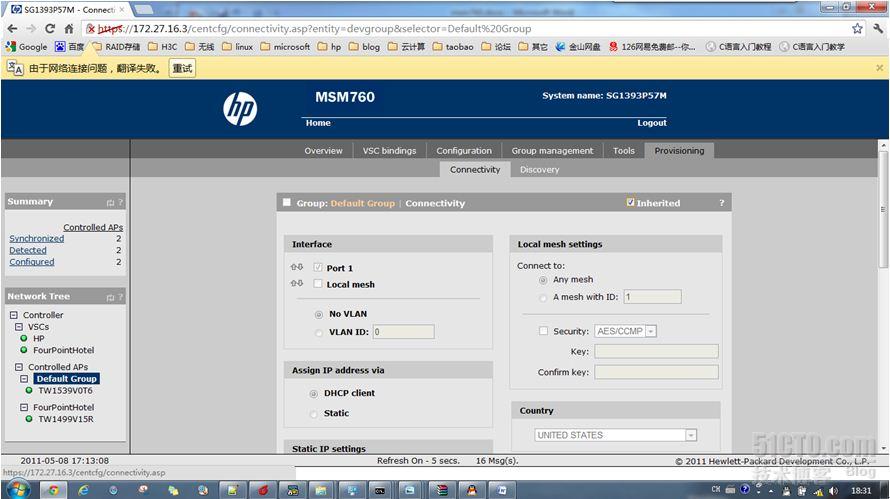Open the H3C bookmarks folder

tap(162, 47)
